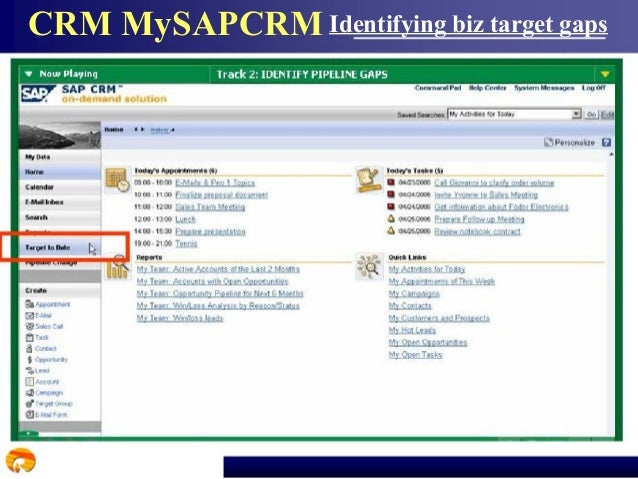Click the yellow triangle beside Review notebook contract
The width and height of the screenshot is (638, 479).
point(391,231)
